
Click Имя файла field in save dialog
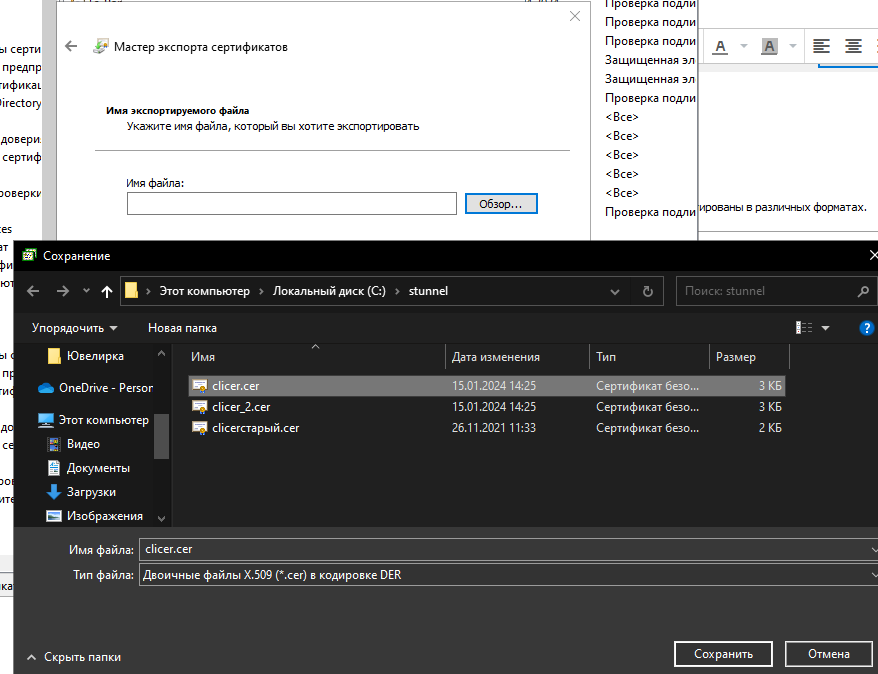coord(508,549)
